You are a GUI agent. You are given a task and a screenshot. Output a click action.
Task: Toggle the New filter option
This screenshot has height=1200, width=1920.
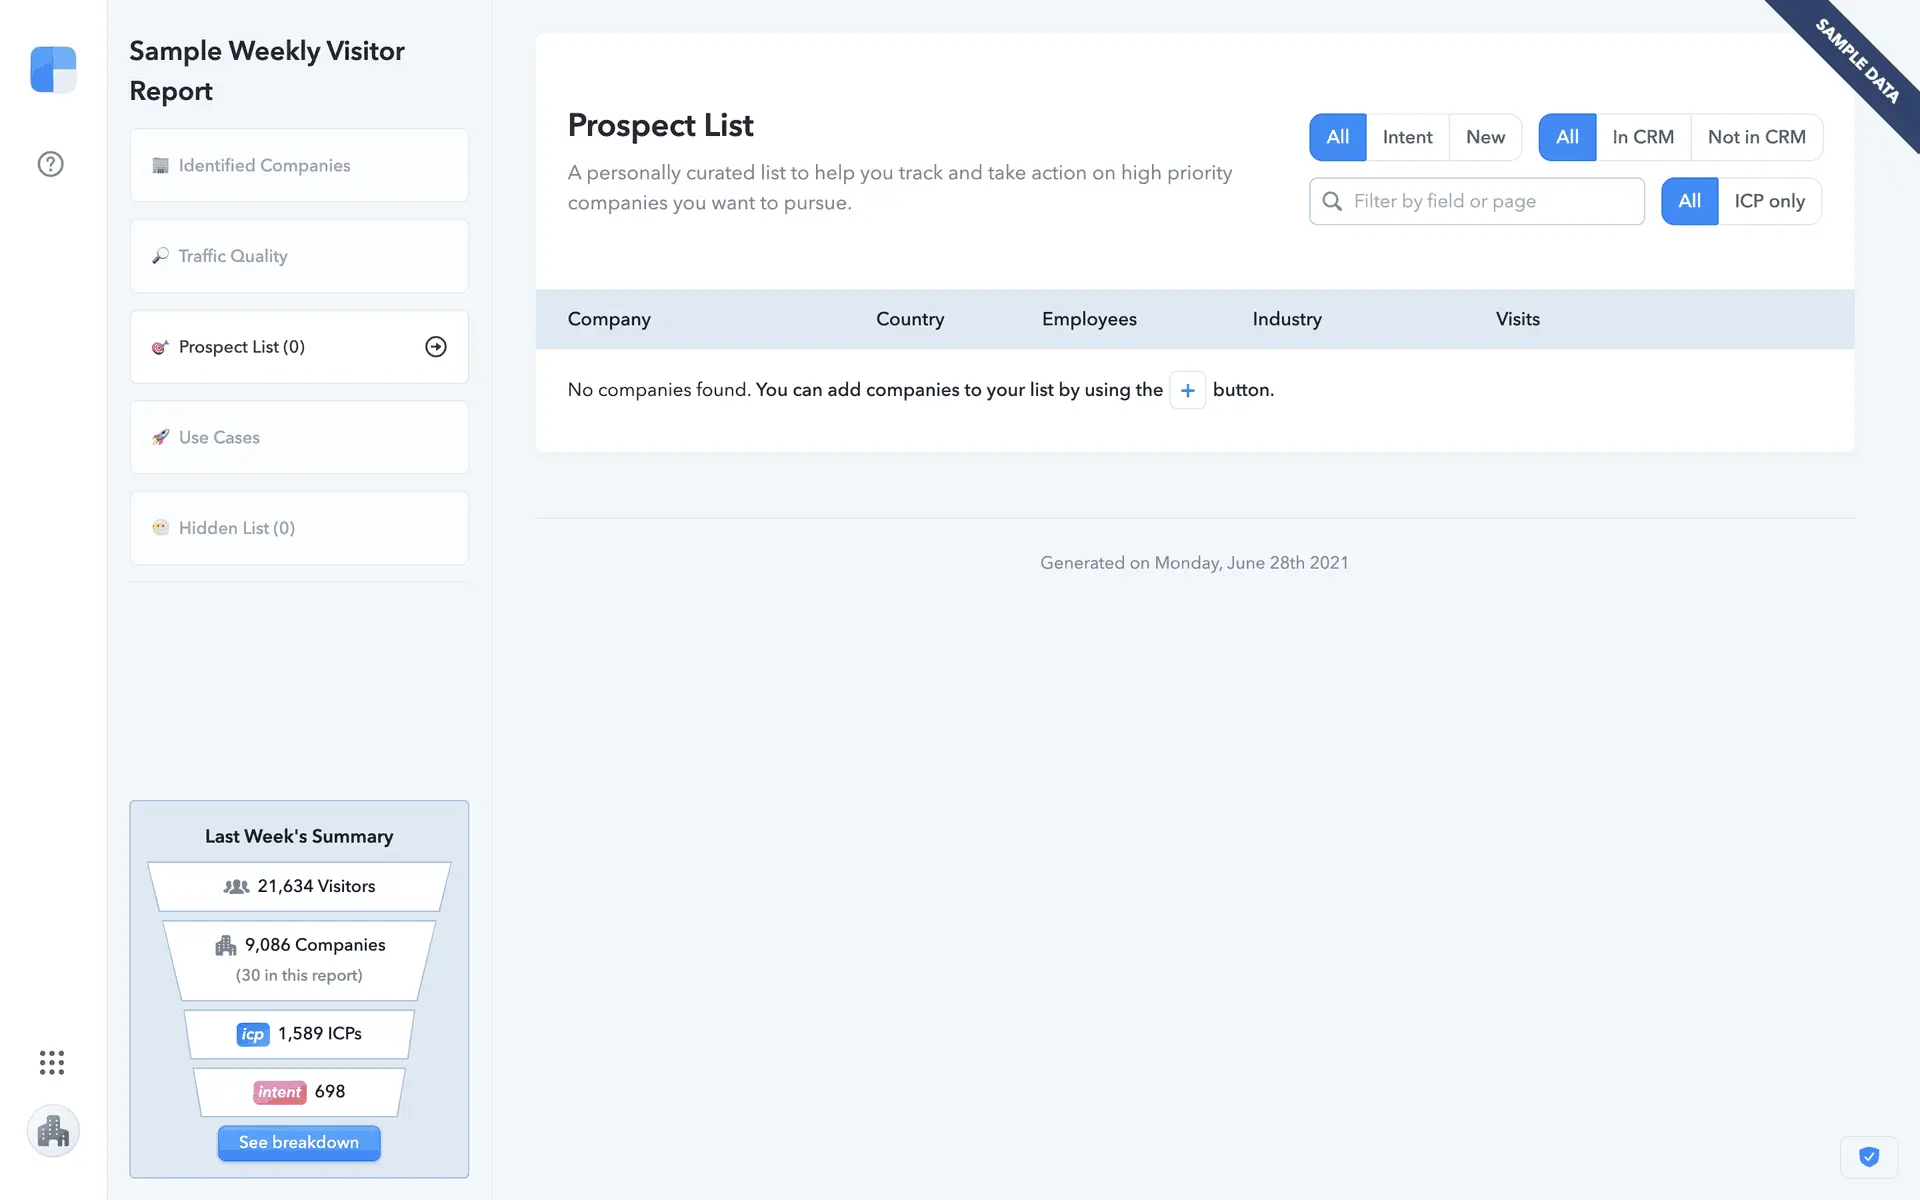(1485, 137)
